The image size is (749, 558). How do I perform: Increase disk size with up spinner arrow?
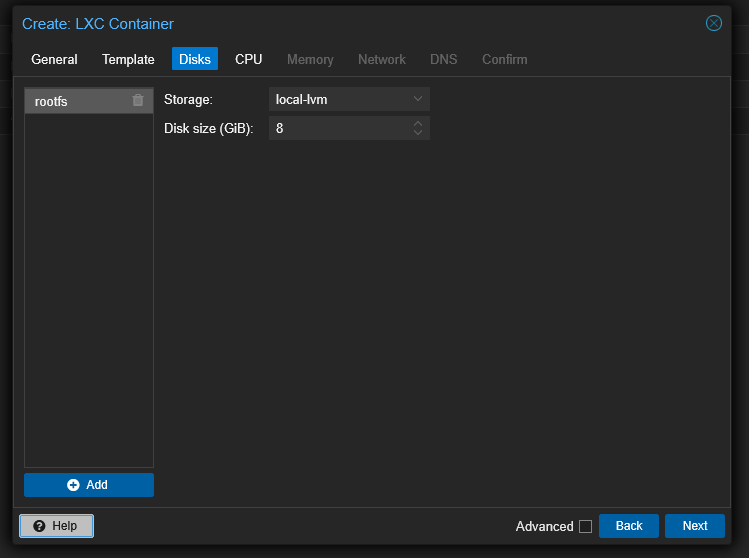click(x=418, y=124)
